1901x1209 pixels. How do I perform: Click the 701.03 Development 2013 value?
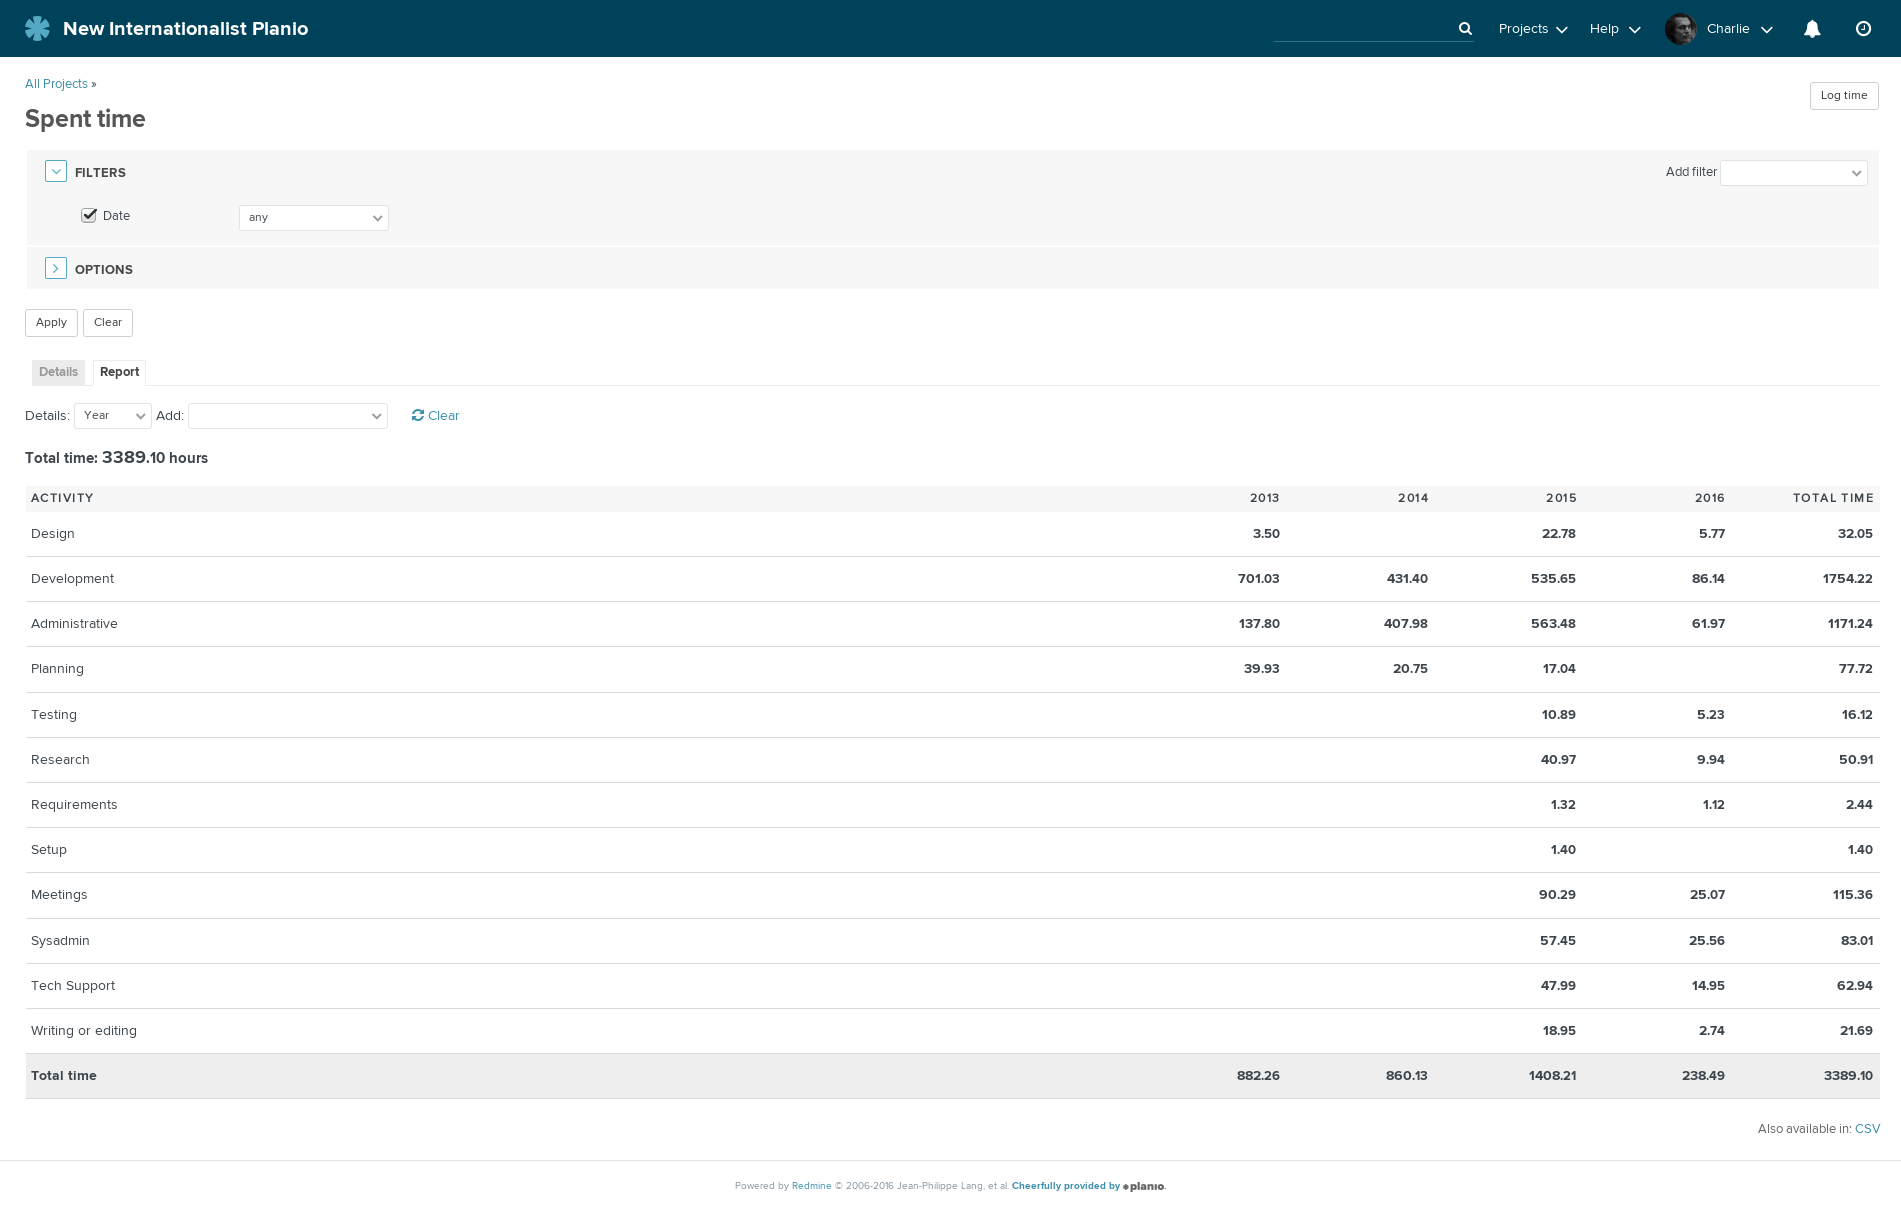tap(1258, 579)
